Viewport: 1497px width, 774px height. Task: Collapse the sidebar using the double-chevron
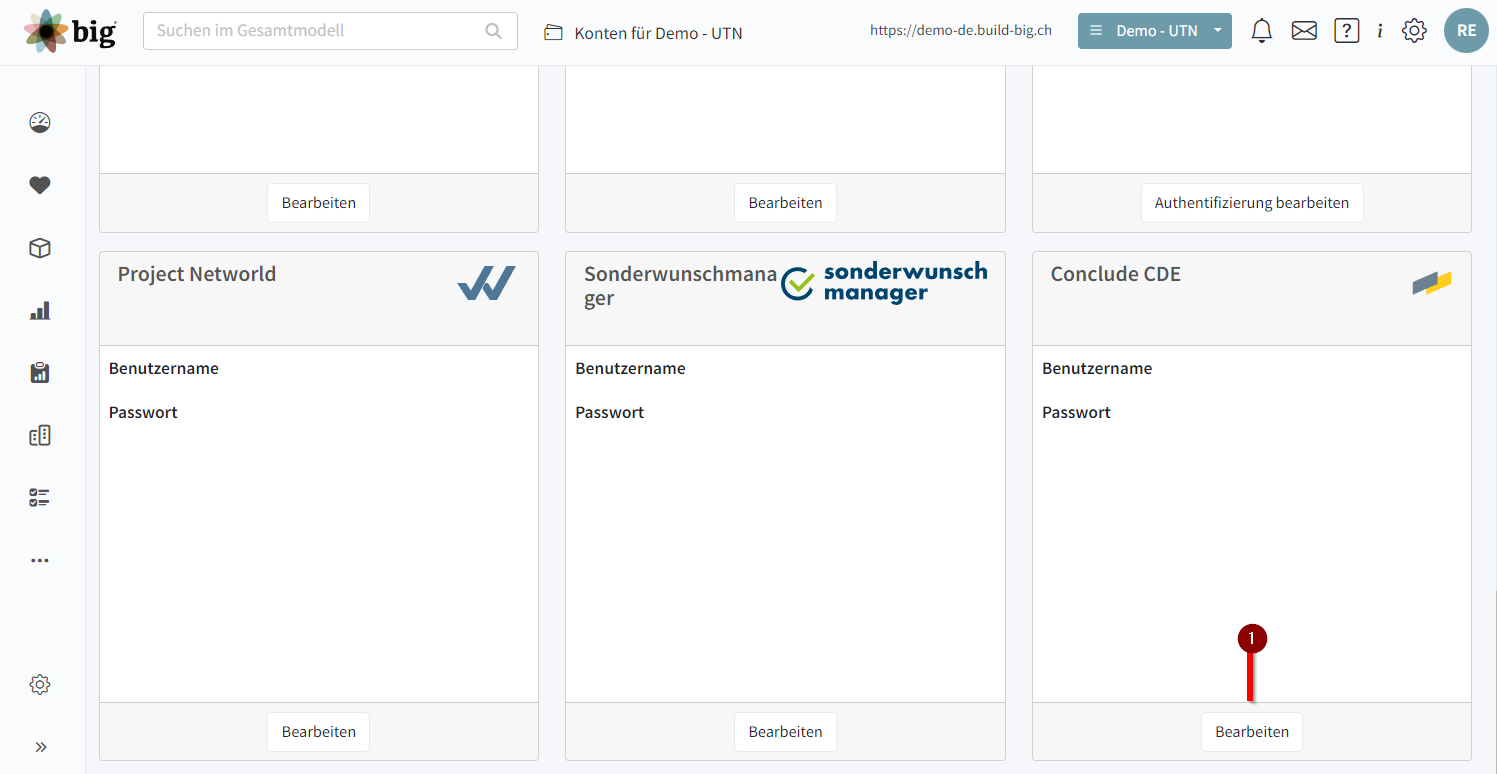[40, 746]
